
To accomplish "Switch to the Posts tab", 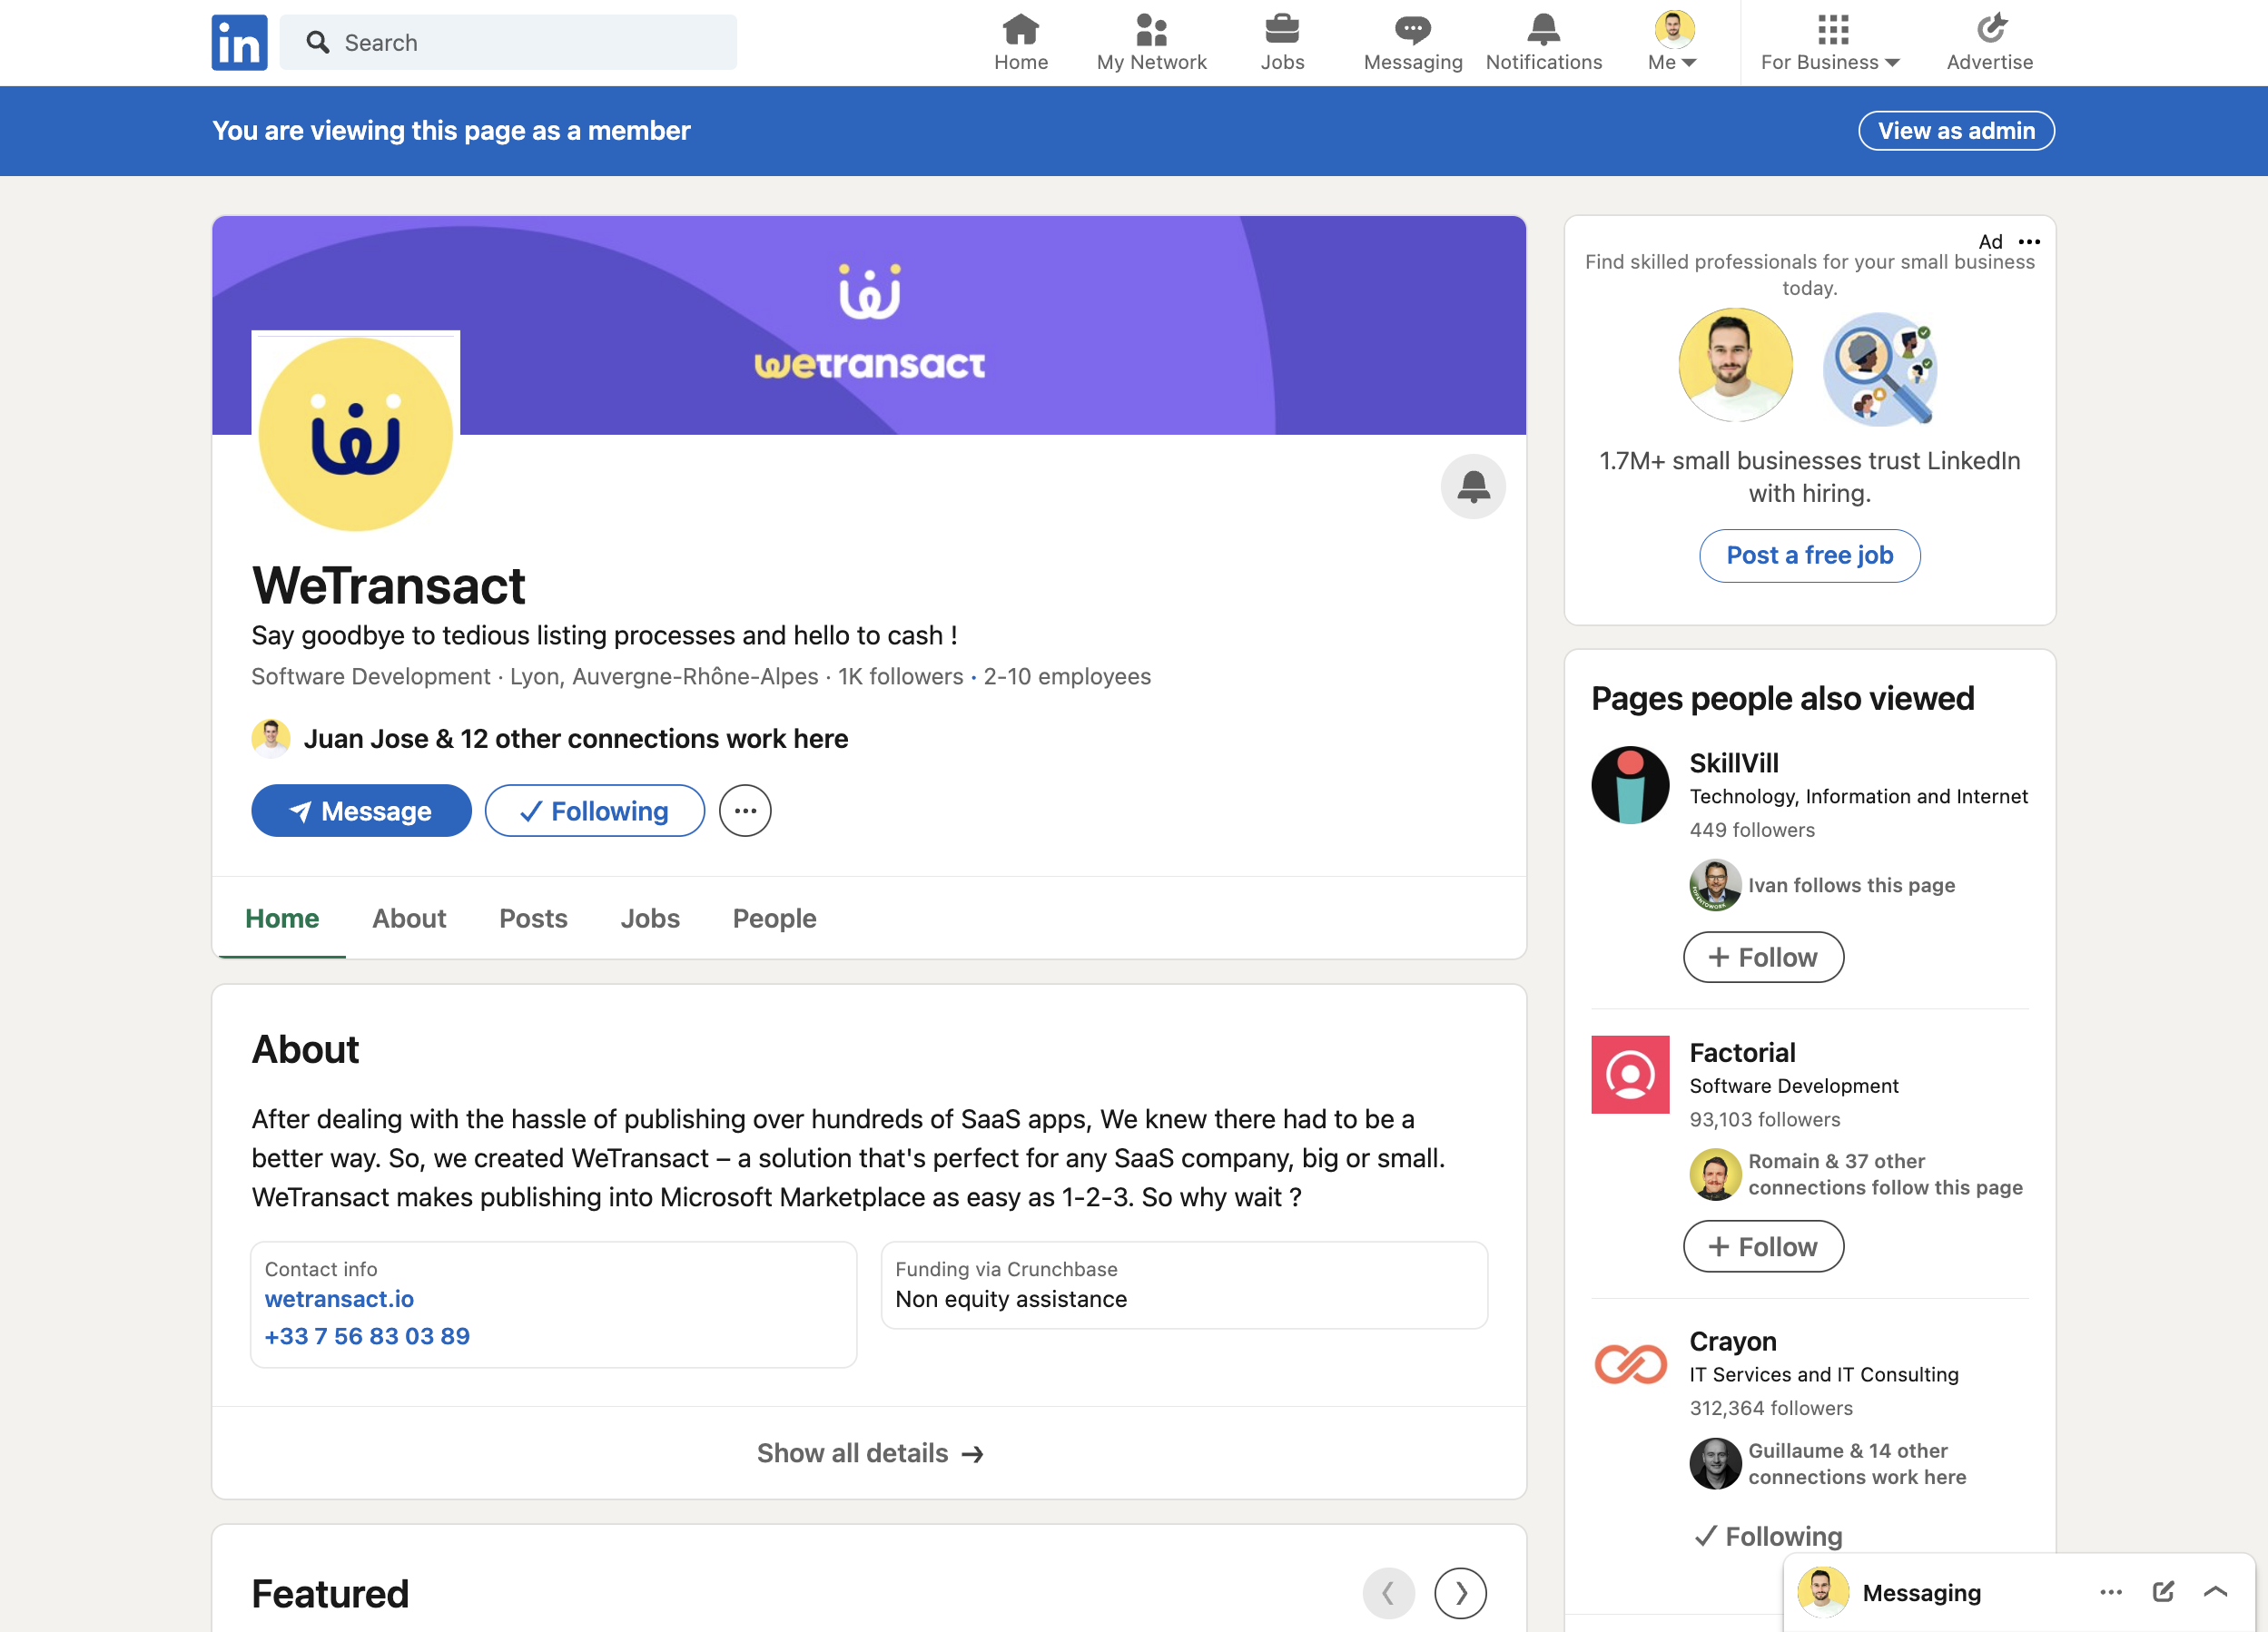I will 533,918.
